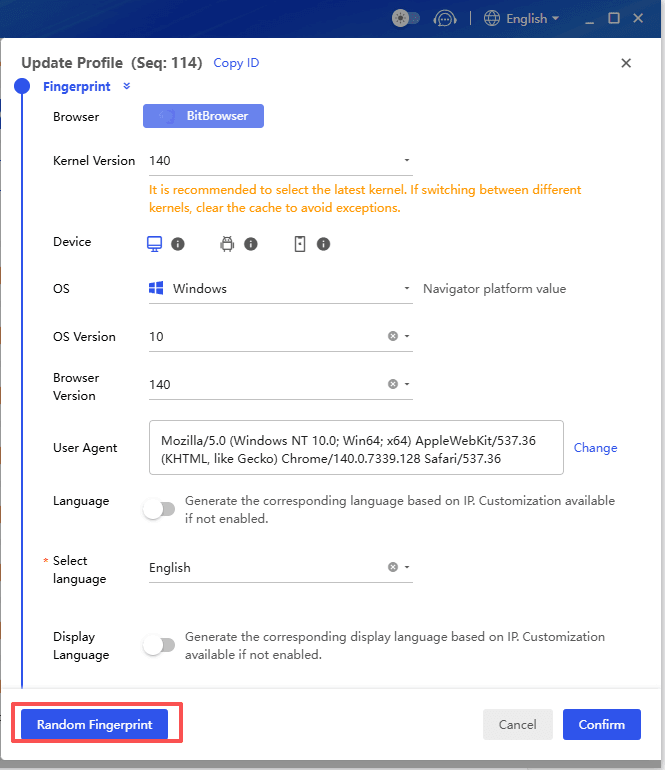Select the iOS phone device icon

pyautogui.click(x=300, y=244)
